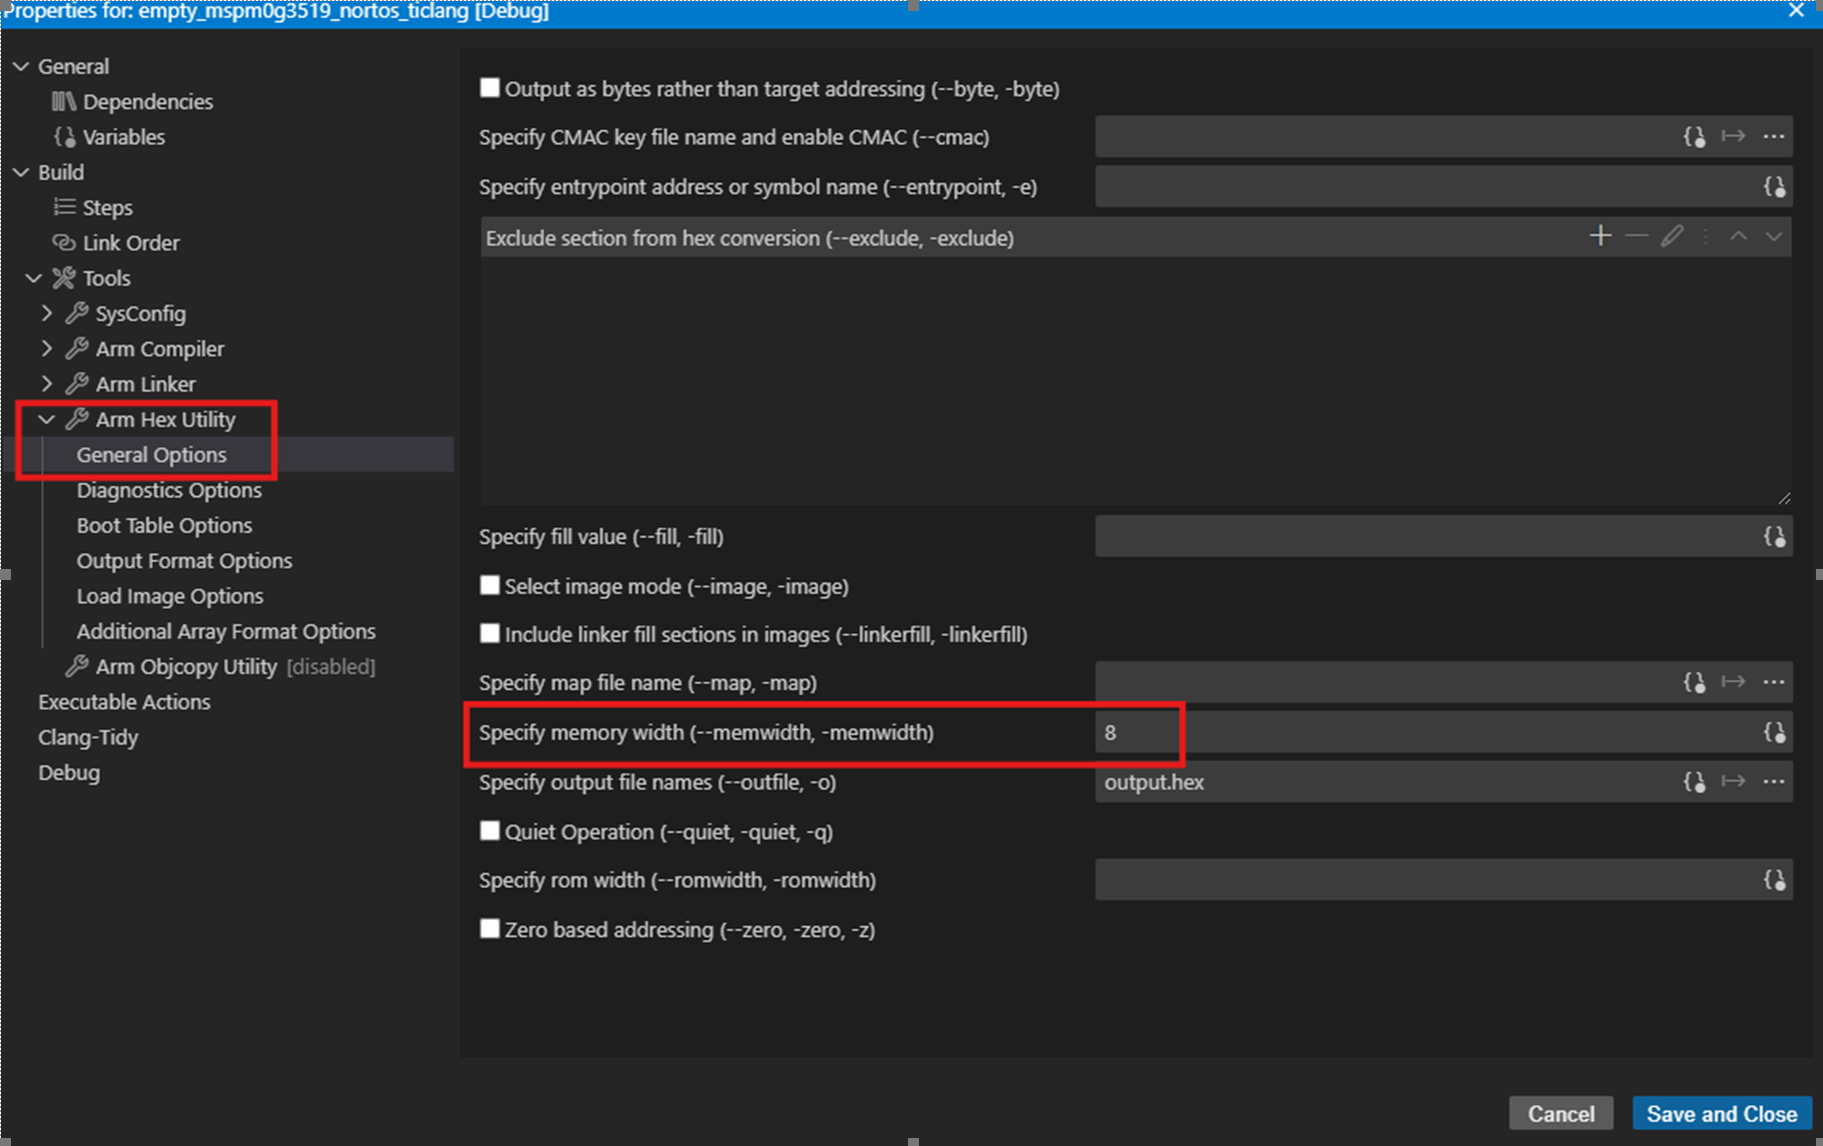Move Exclude section entry down

point(1773,236)
